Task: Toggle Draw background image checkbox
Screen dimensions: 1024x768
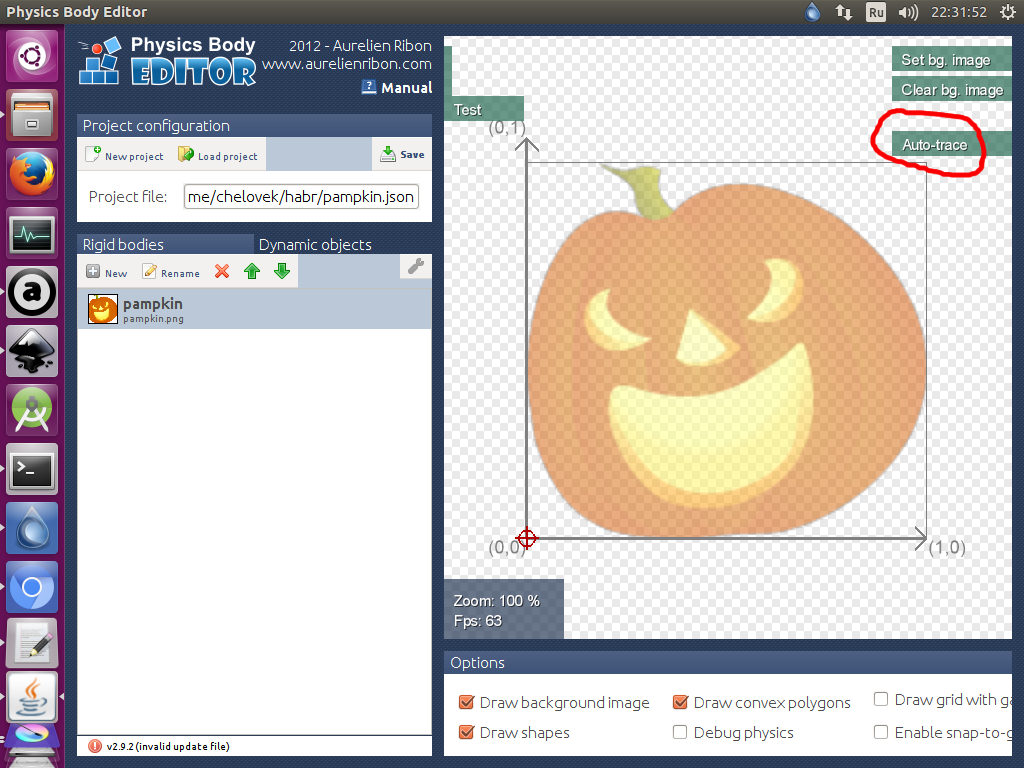Action: tap(466, 702)
